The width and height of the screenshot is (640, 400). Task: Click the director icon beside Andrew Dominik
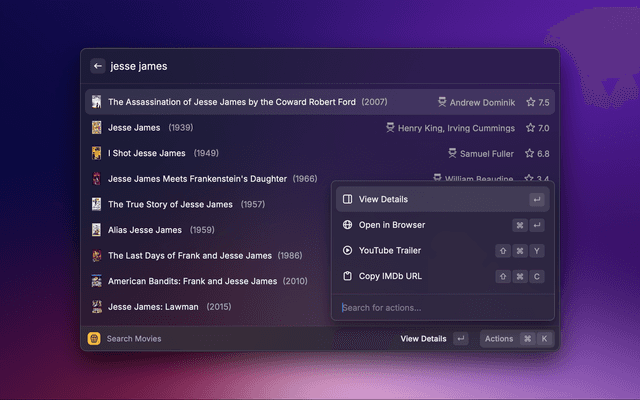click(442, 102)
